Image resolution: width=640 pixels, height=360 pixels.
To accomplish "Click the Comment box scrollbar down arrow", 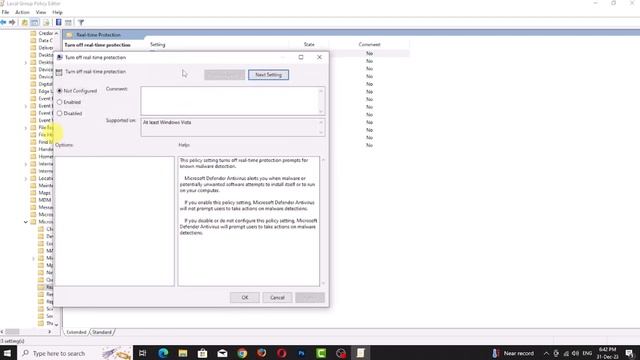I will (321, 111).
